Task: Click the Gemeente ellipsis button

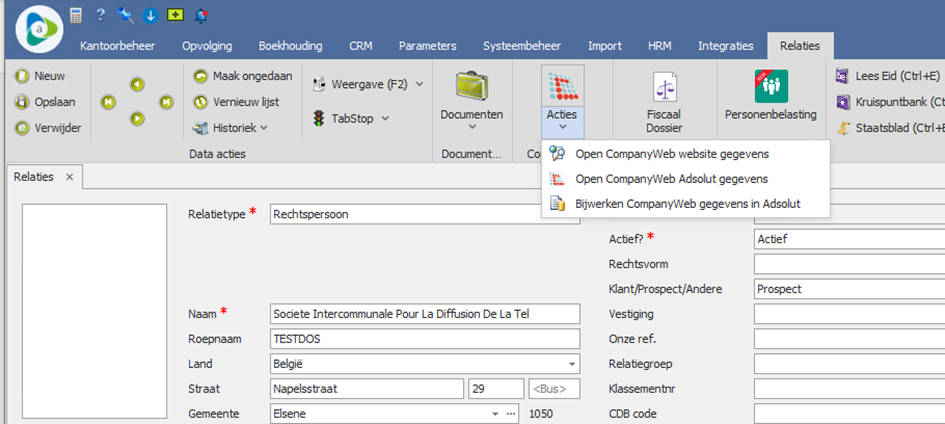Action: click(511, 414)
